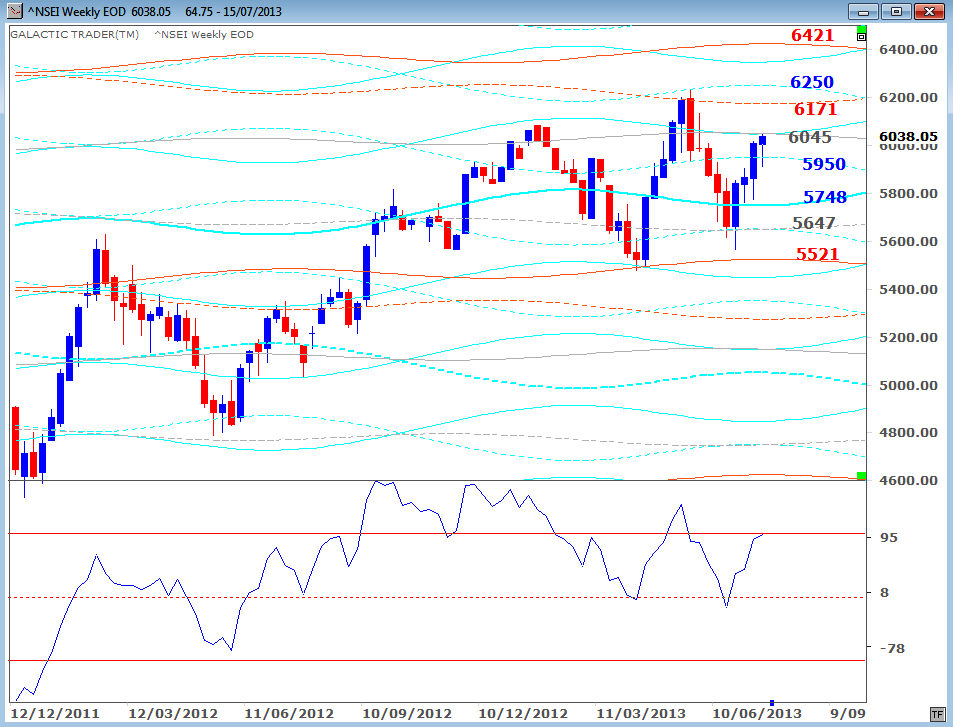Screen dimensions: 953x727
Task: Click the 5600.00 price axis value
Action: [908, 241]
